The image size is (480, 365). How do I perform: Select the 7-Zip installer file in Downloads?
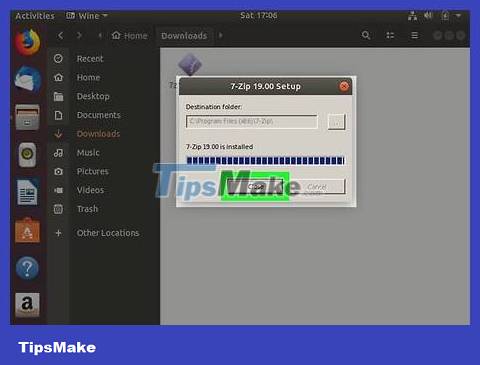[x=189, y=65]
